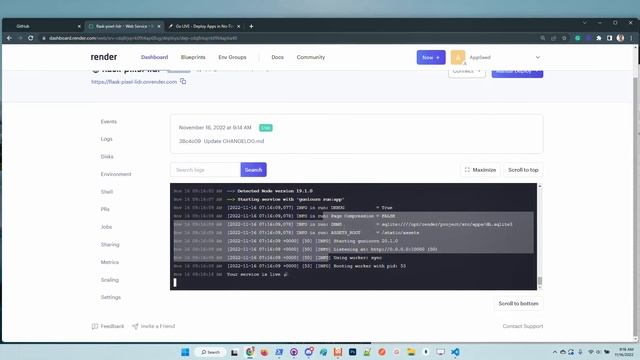Go to PRs in the sidebar

[x=105, y=209]
